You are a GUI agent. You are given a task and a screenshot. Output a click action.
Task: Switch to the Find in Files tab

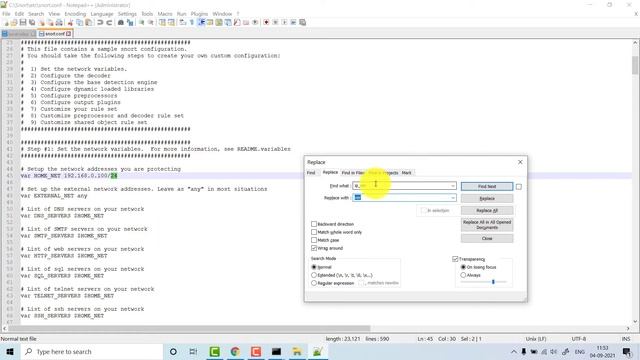[x=353, y=173]
